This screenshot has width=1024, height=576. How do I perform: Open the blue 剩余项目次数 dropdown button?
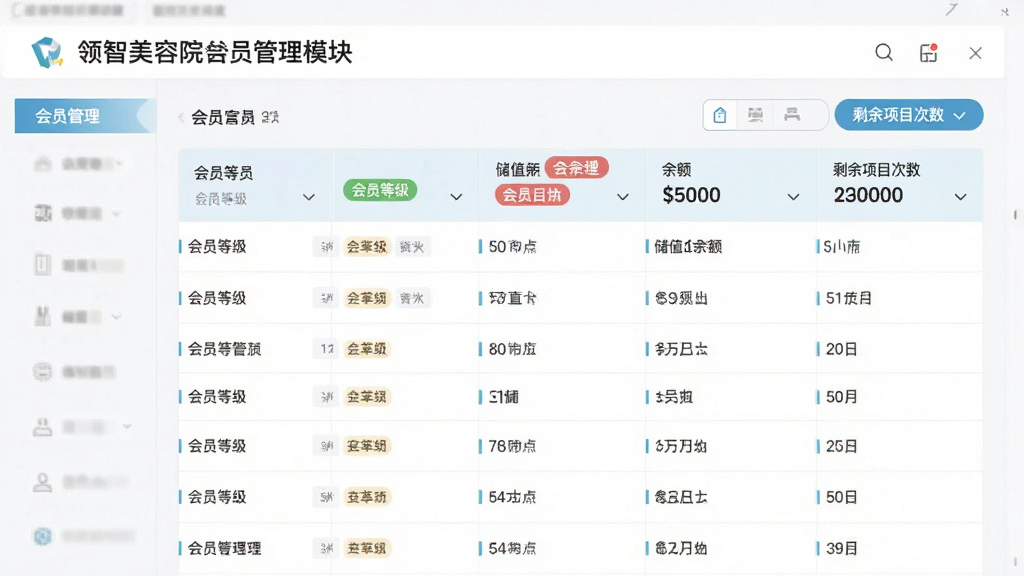908,115
